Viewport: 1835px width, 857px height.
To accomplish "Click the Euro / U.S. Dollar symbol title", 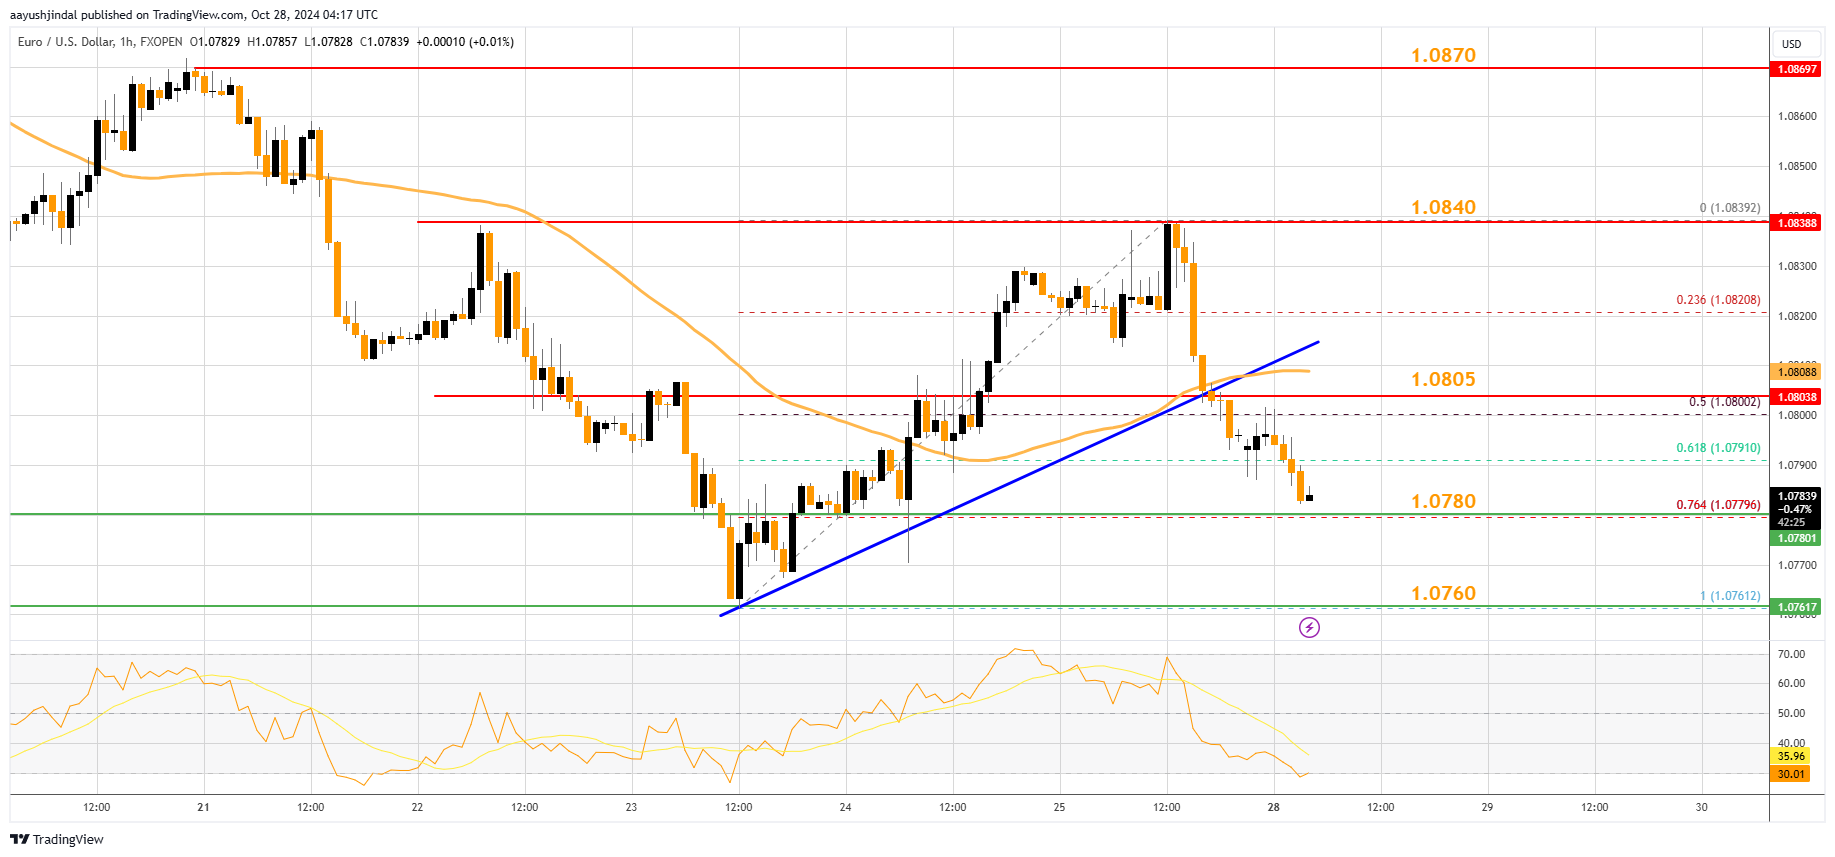I will [x=65, y=42].
